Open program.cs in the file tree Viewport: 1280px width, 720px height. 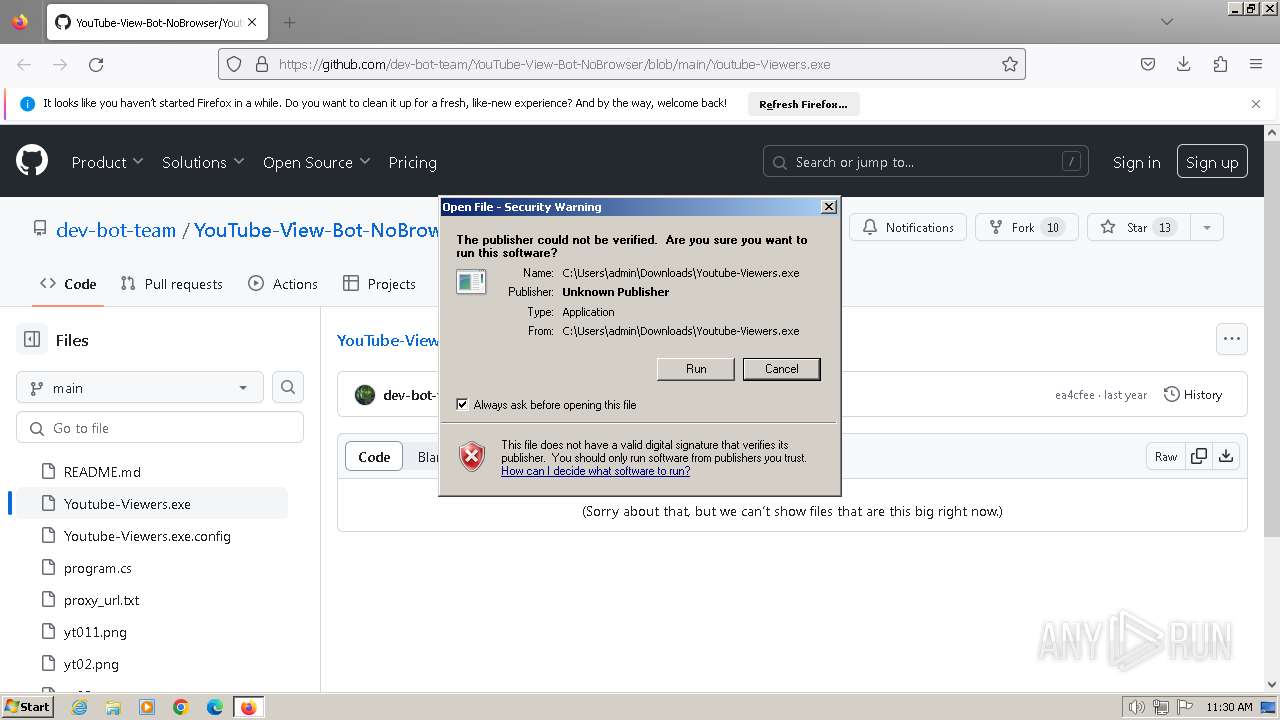click(x=98, y=568)
